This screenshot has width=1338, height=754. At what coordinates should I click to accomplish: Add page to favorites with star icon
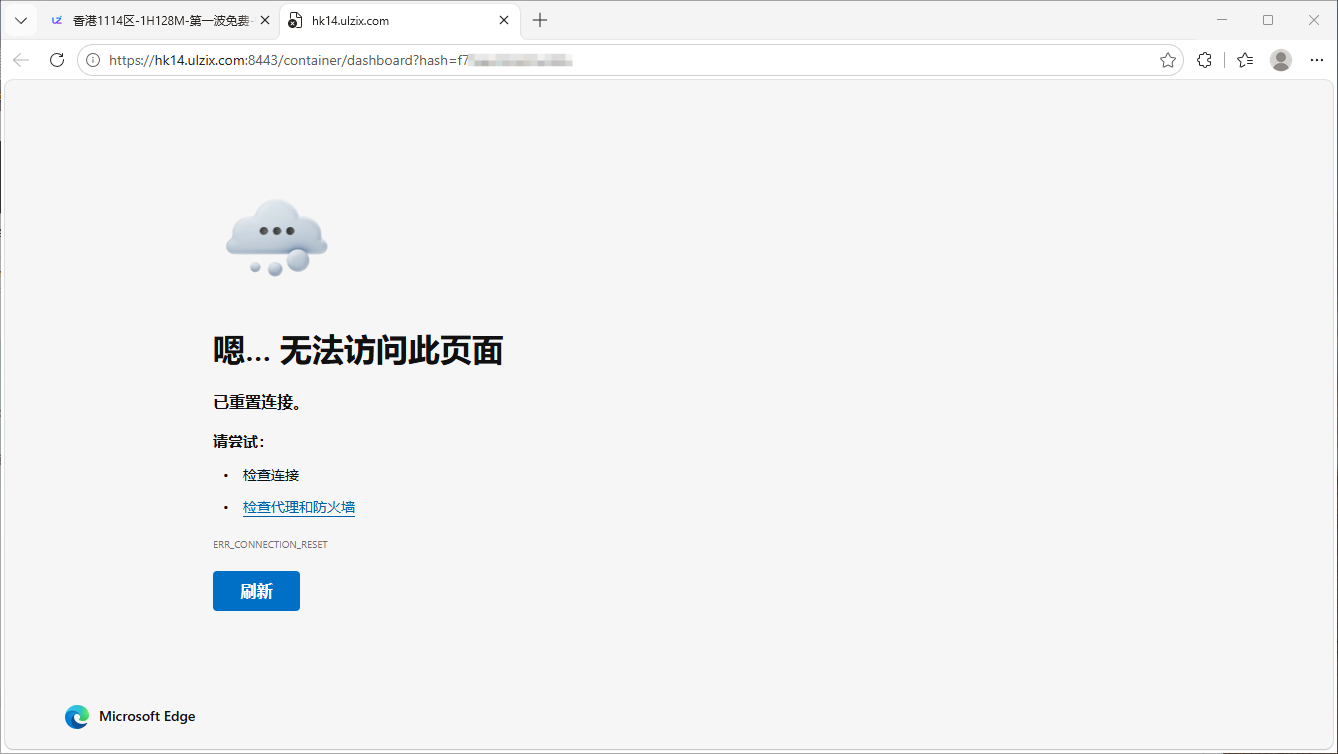click(1167, 60)
